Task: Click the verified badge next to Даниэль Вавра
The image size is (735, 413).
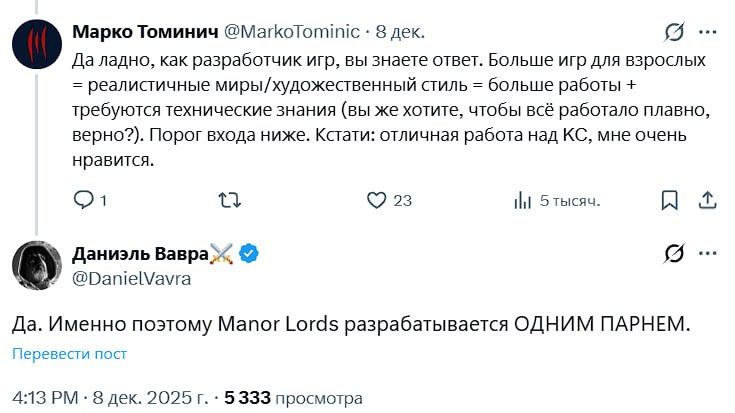Action: 249,254
